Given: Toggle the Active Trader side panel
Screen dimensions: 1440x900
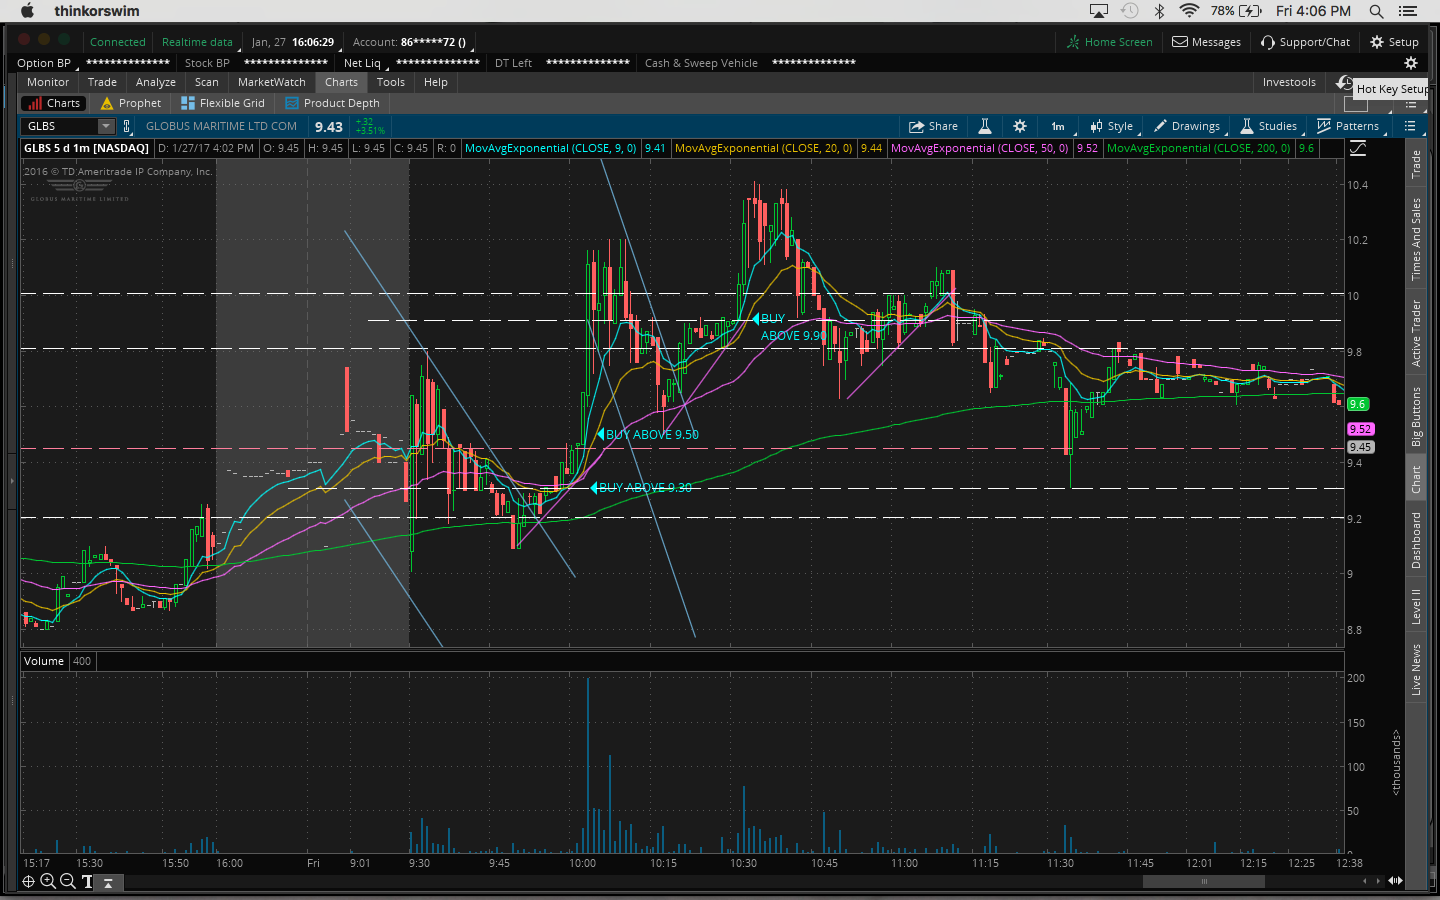Looking at the screenshot, I should (x=1416, y=333).
